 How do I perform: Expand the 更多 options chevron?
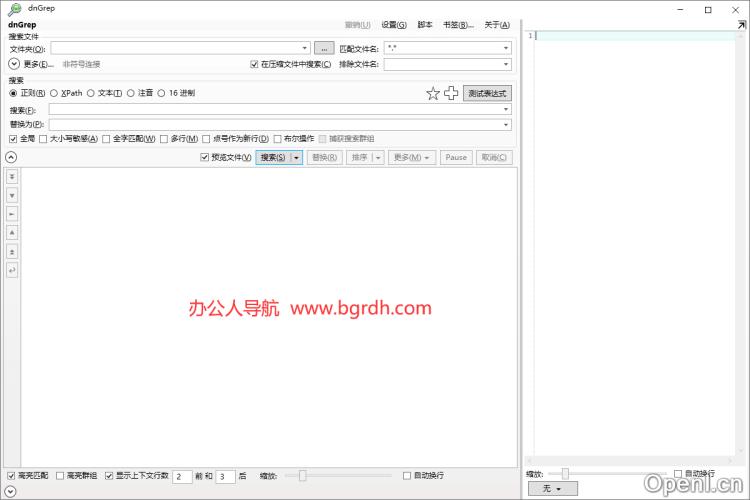point(14,64)
